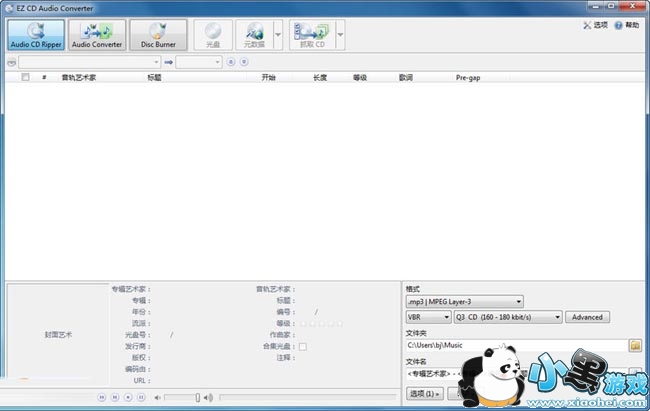Switch to Audio CD Ripper mode
The height and width of the screenshot is (411, 650).
[36, 35]
